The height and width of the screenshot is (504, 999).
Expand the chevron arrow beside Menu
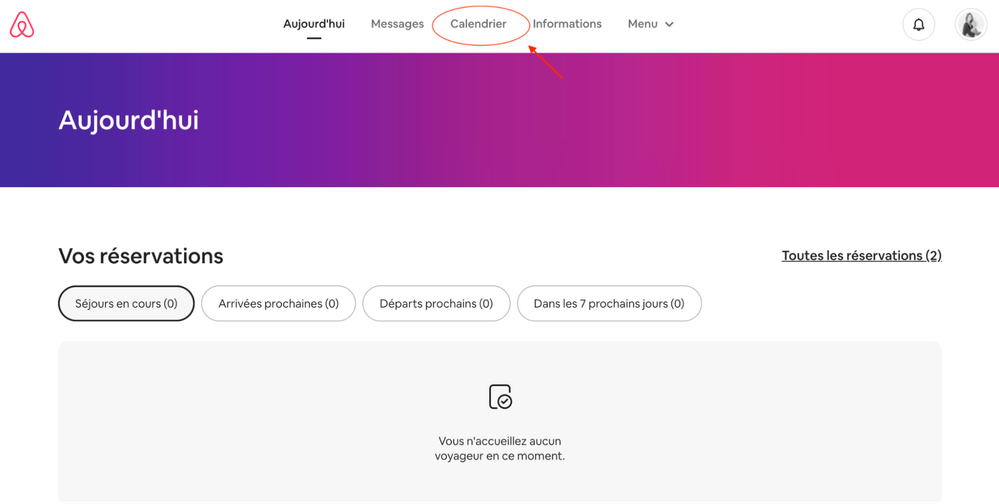click(x=669, y=25)
